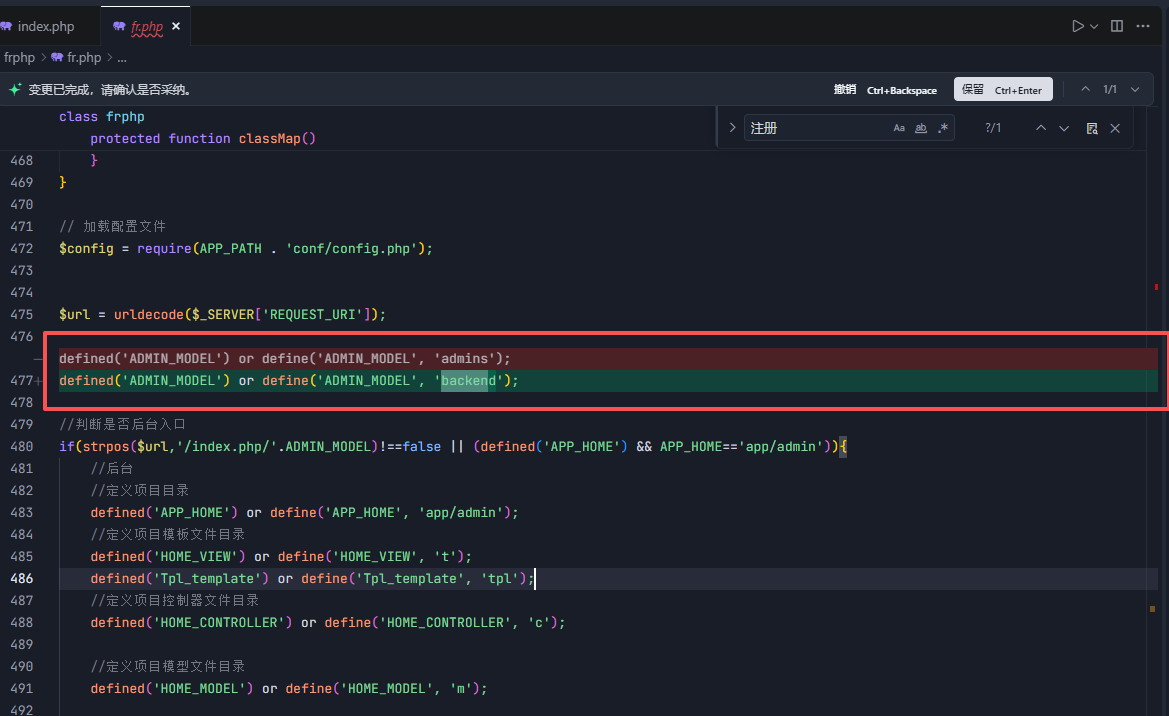Click the frphp folder breadcrumb
The image size is (1169, 716).
coord(19,57)
